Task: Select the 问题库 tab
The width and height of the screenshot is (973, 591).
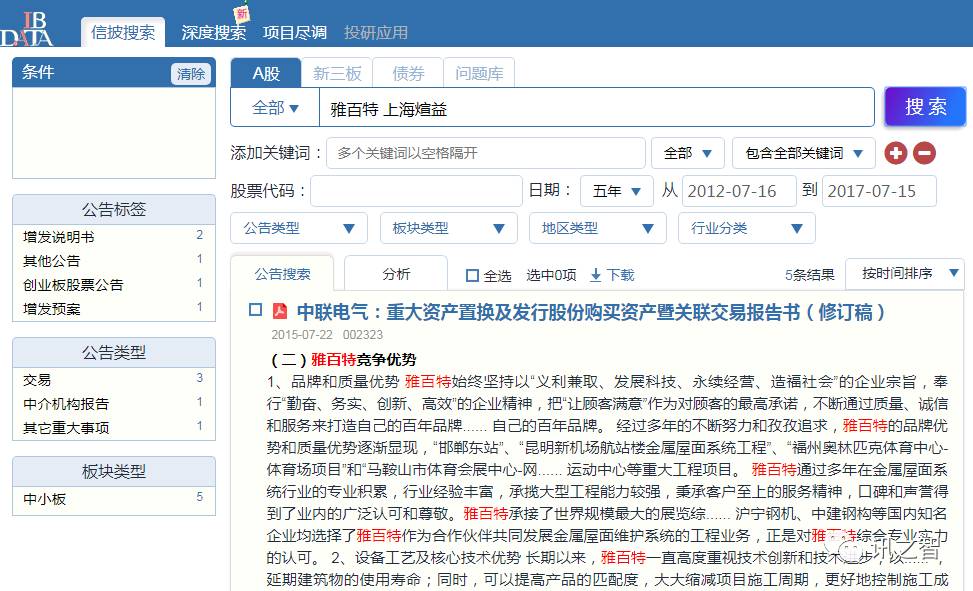Action: tap(478, 74)
